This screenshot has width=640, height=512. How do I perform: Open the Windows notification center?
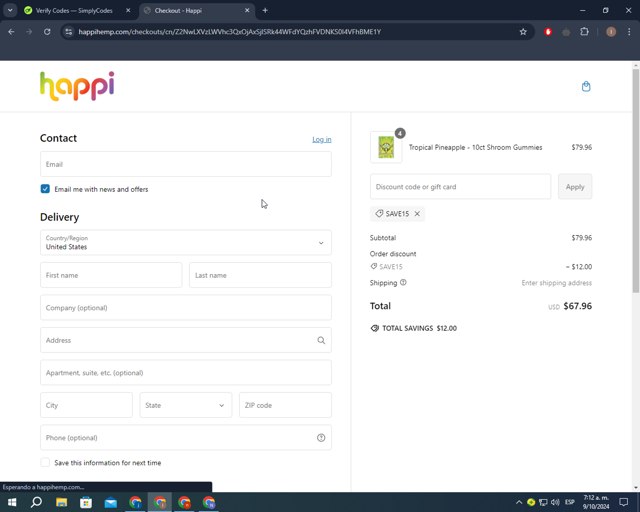[x=624, y=502]
